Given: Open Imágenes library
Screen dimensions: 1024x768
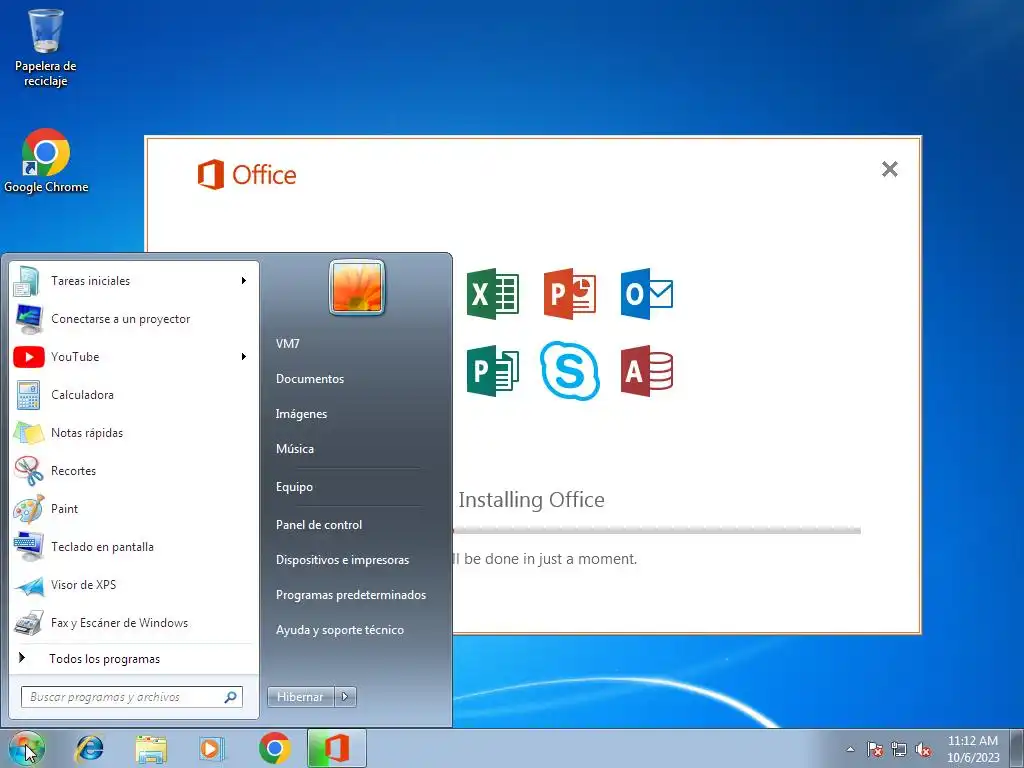Looking at the screenshot, I should click(301, 414).
